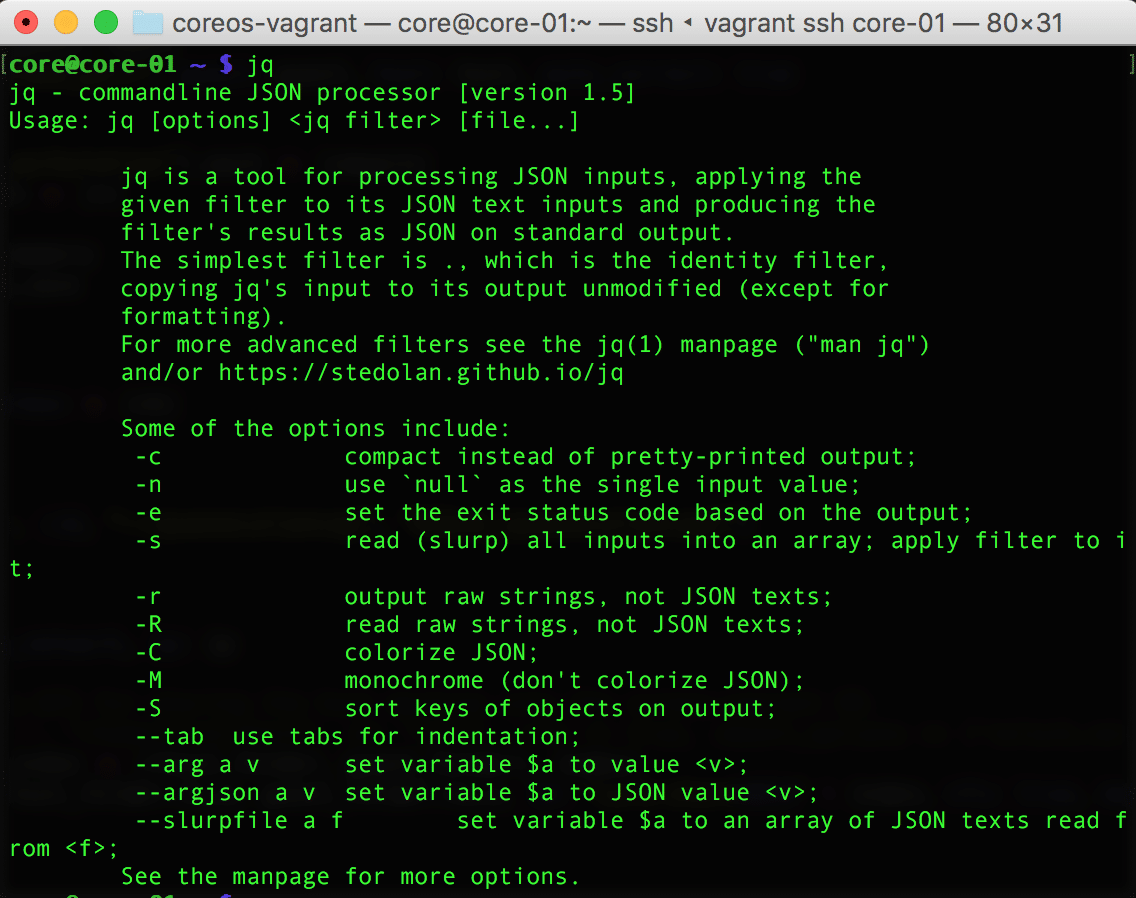Image resolution: width=1136 pixels, height=898 pixels.
Task: Click the core@core-01 prompt on first line
Action: (93, 65)
